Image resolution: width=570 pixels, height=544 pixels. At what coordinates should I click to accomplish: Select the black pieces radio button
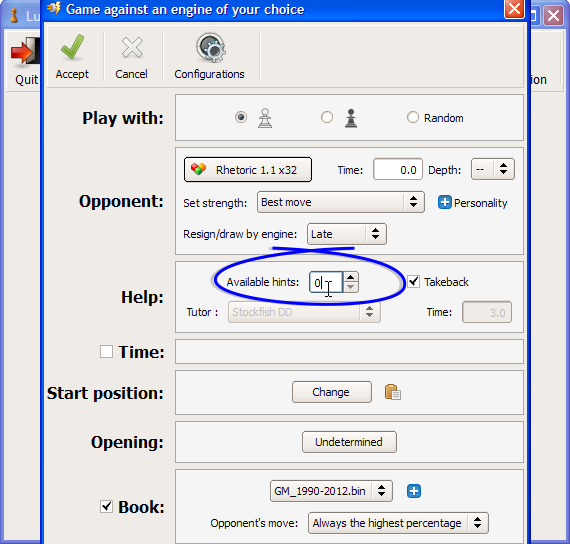(327, 117)
